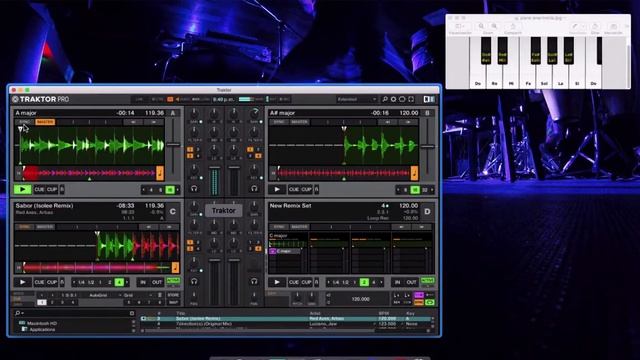Toggle SYNC on deck A

(24, 122)
